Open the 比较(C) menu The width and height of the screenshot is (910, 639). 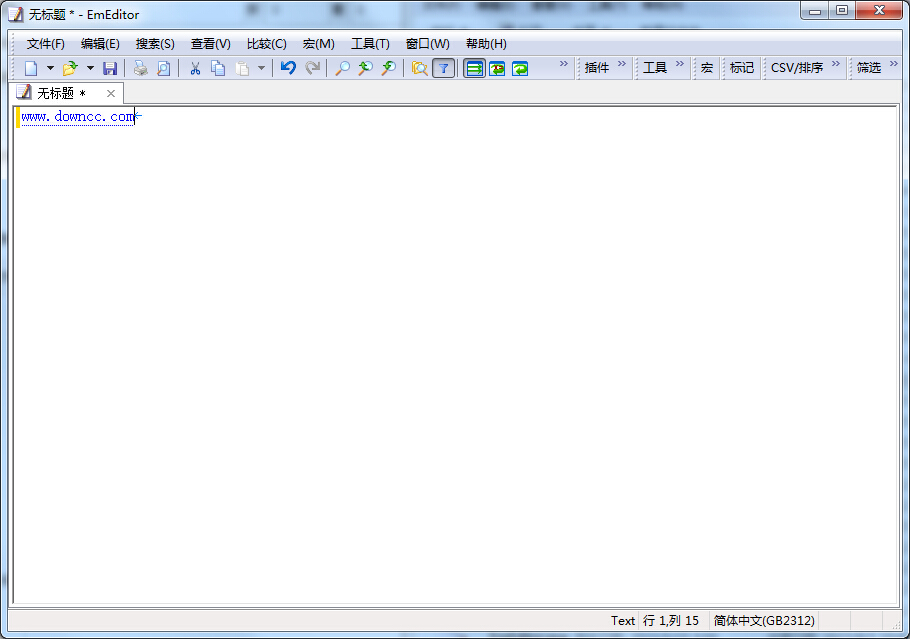[x=266, y=44]
